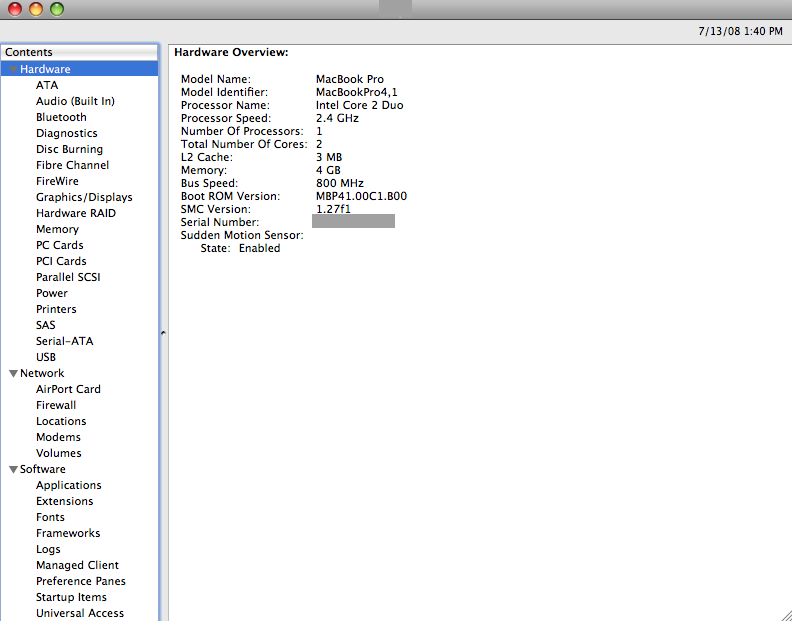The width and height of the screenshot is (792, 621).
Task: Open the Diagnostics entry
Action: click(67, 133)
